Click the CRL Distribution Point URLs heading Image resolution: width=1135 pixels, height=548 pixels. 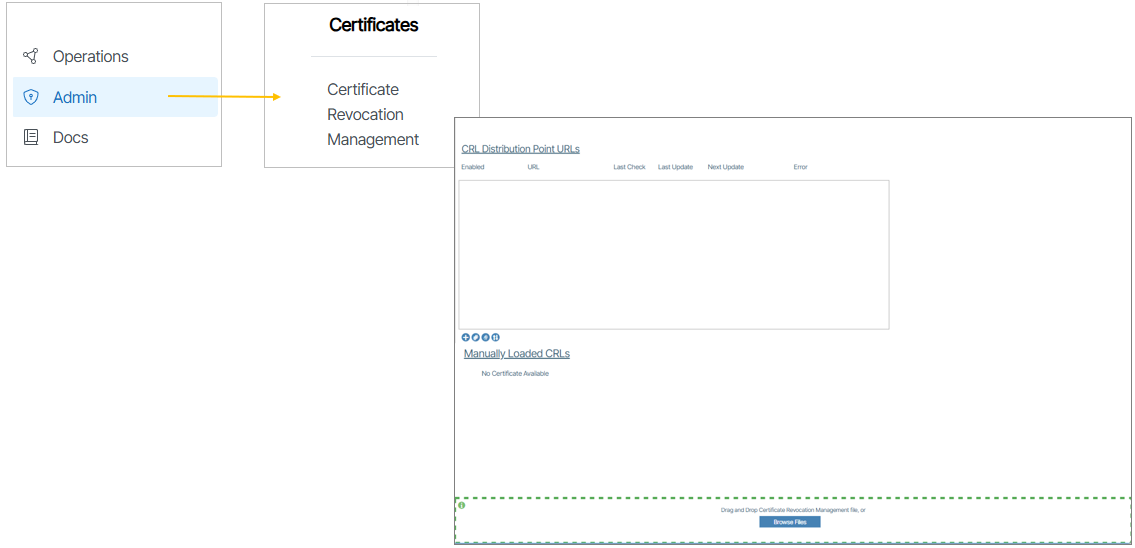pyautogui.click(x=520, y=149)
